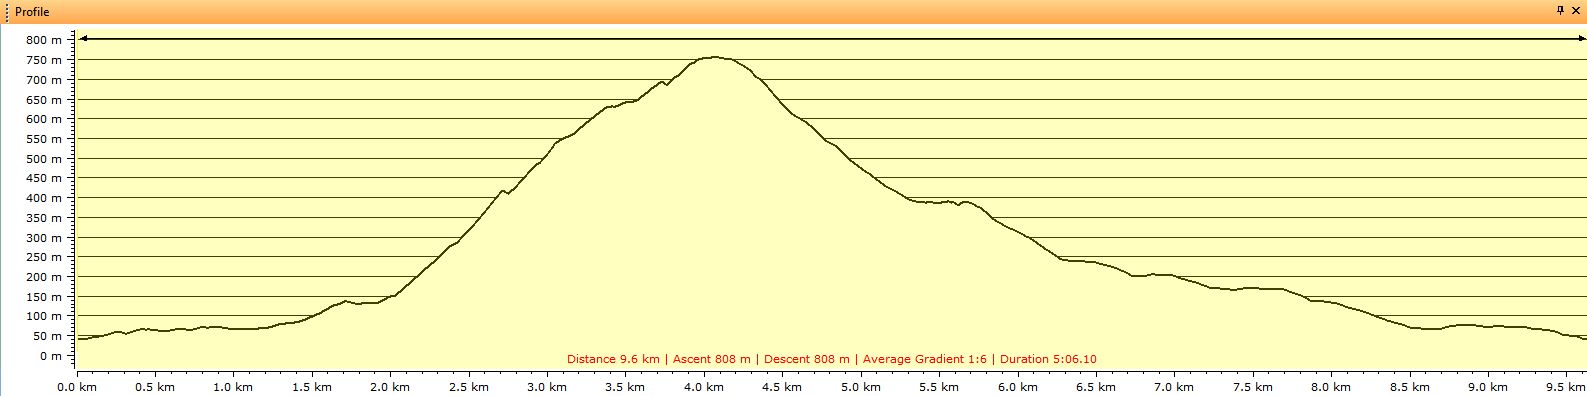Click the "0 m" elevation axis label
The height and width of the screenshot is (396, 1587).
[51, 356]
